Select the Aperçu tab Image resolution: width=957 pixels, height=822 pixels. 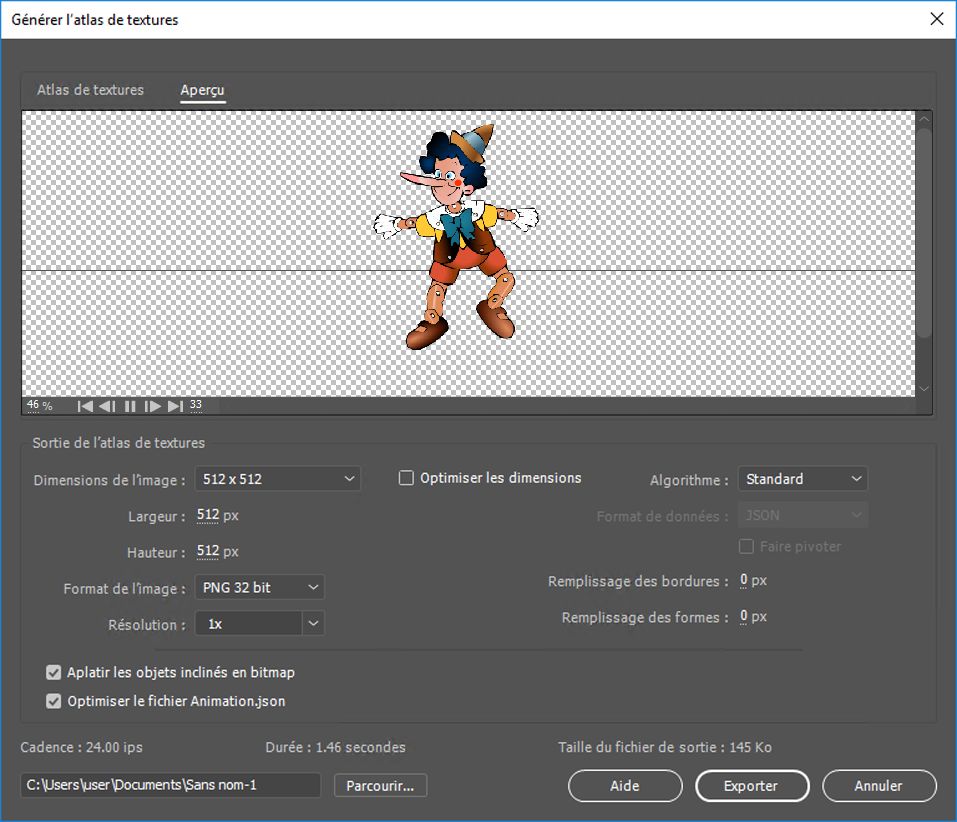(202, 90)
